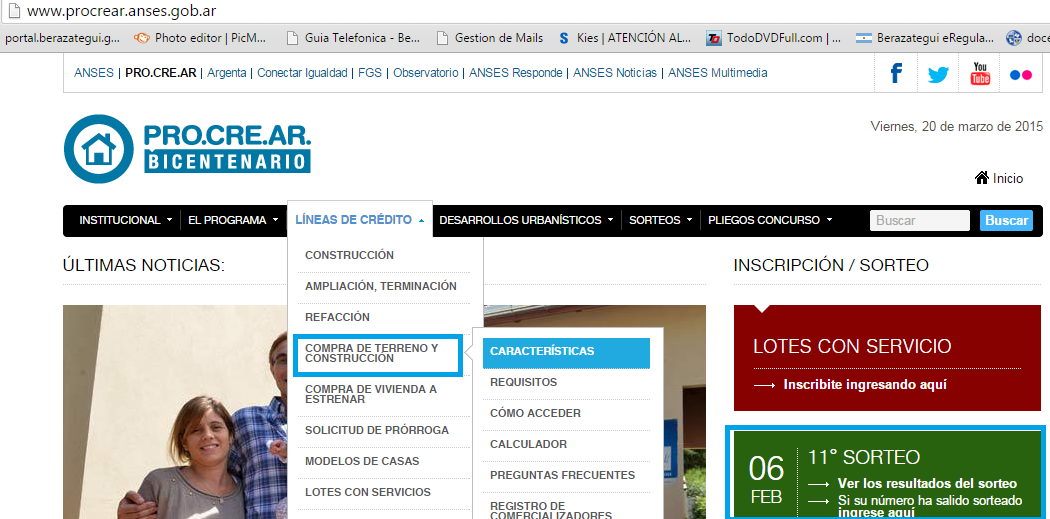This screenshot has height=519, width=1050.
Task: Open CARACTERÍSTICAS submenu item
Action: coord(566,353)
